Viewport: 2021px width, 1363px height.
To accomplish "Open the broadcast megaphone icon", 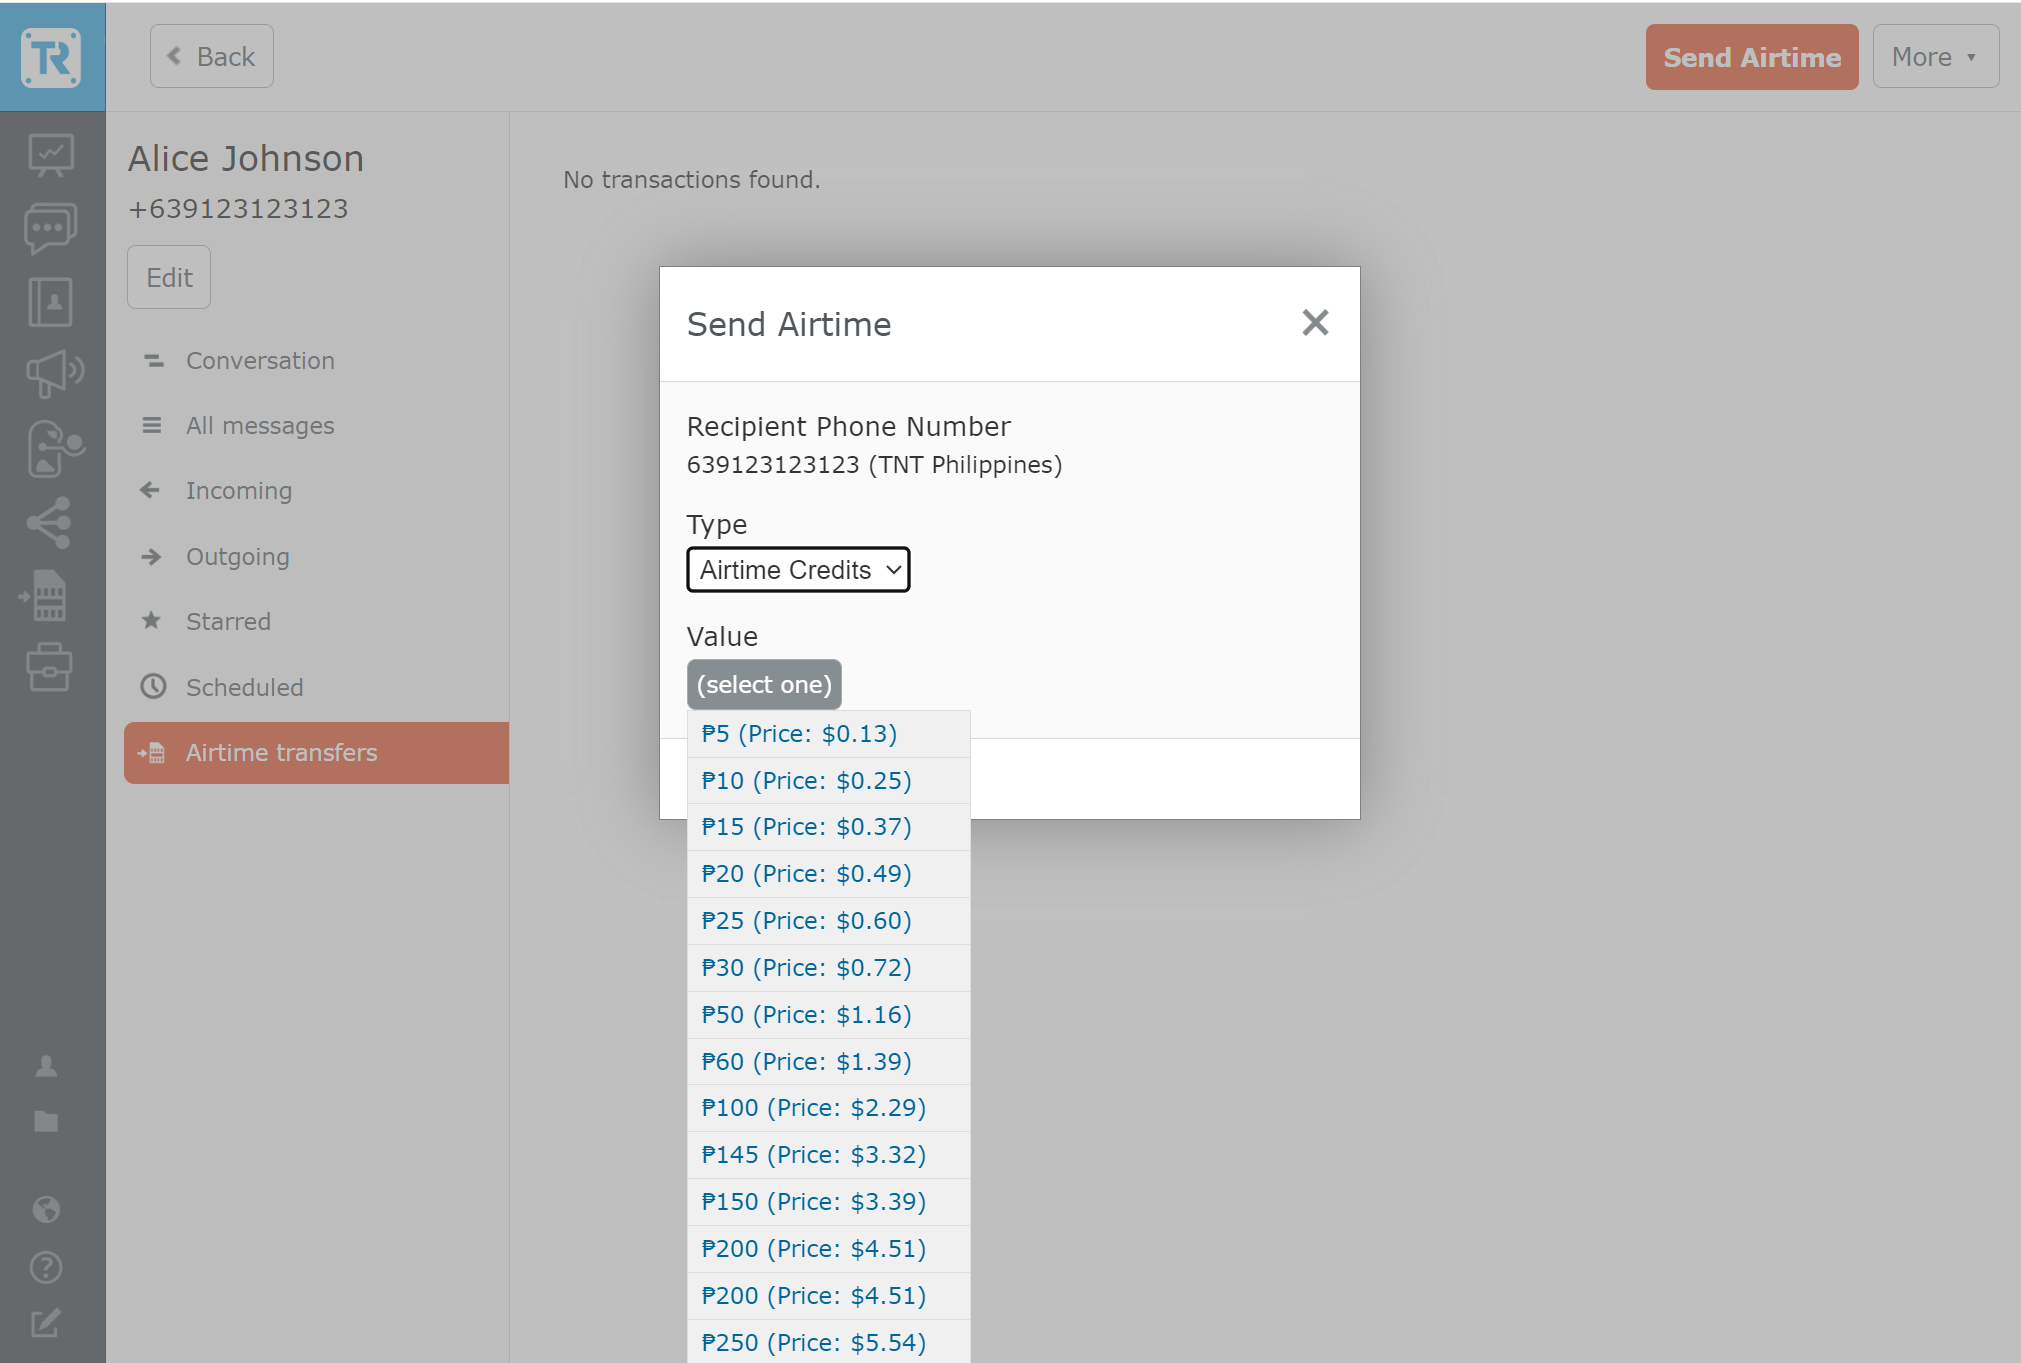I will point(54,374).
